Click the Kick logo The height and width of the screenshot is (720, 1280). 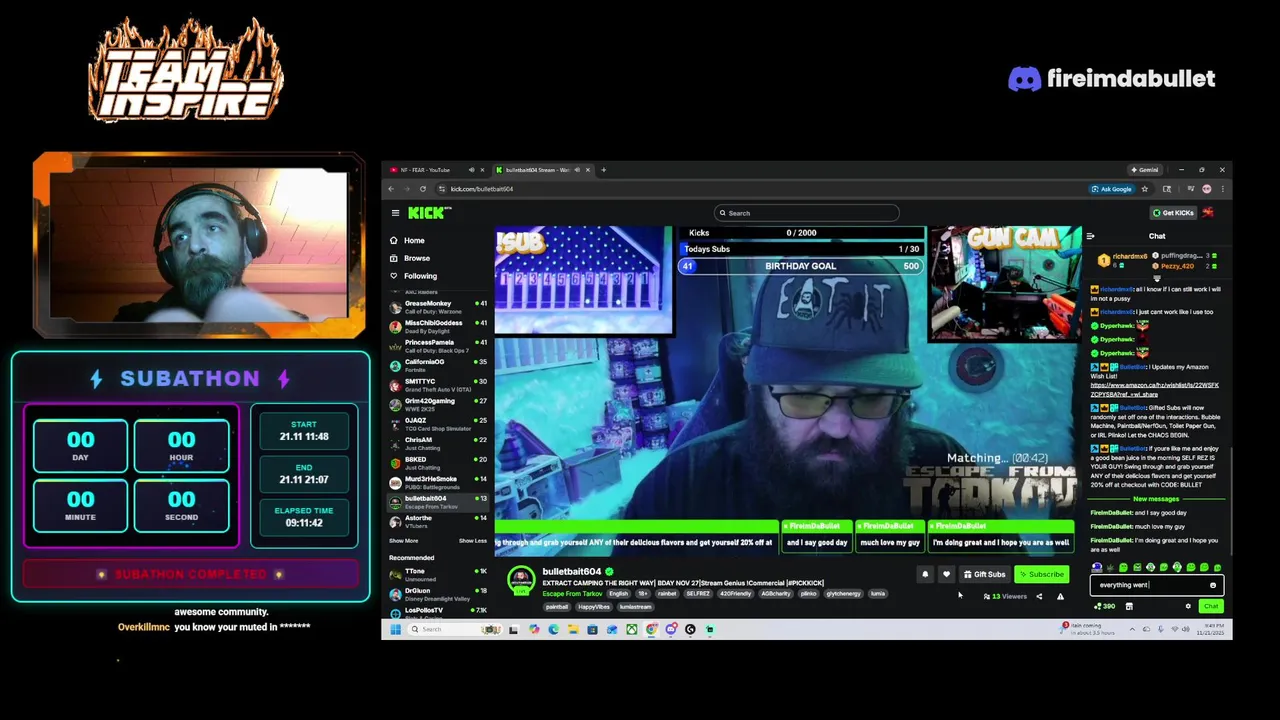pos(429,213)
